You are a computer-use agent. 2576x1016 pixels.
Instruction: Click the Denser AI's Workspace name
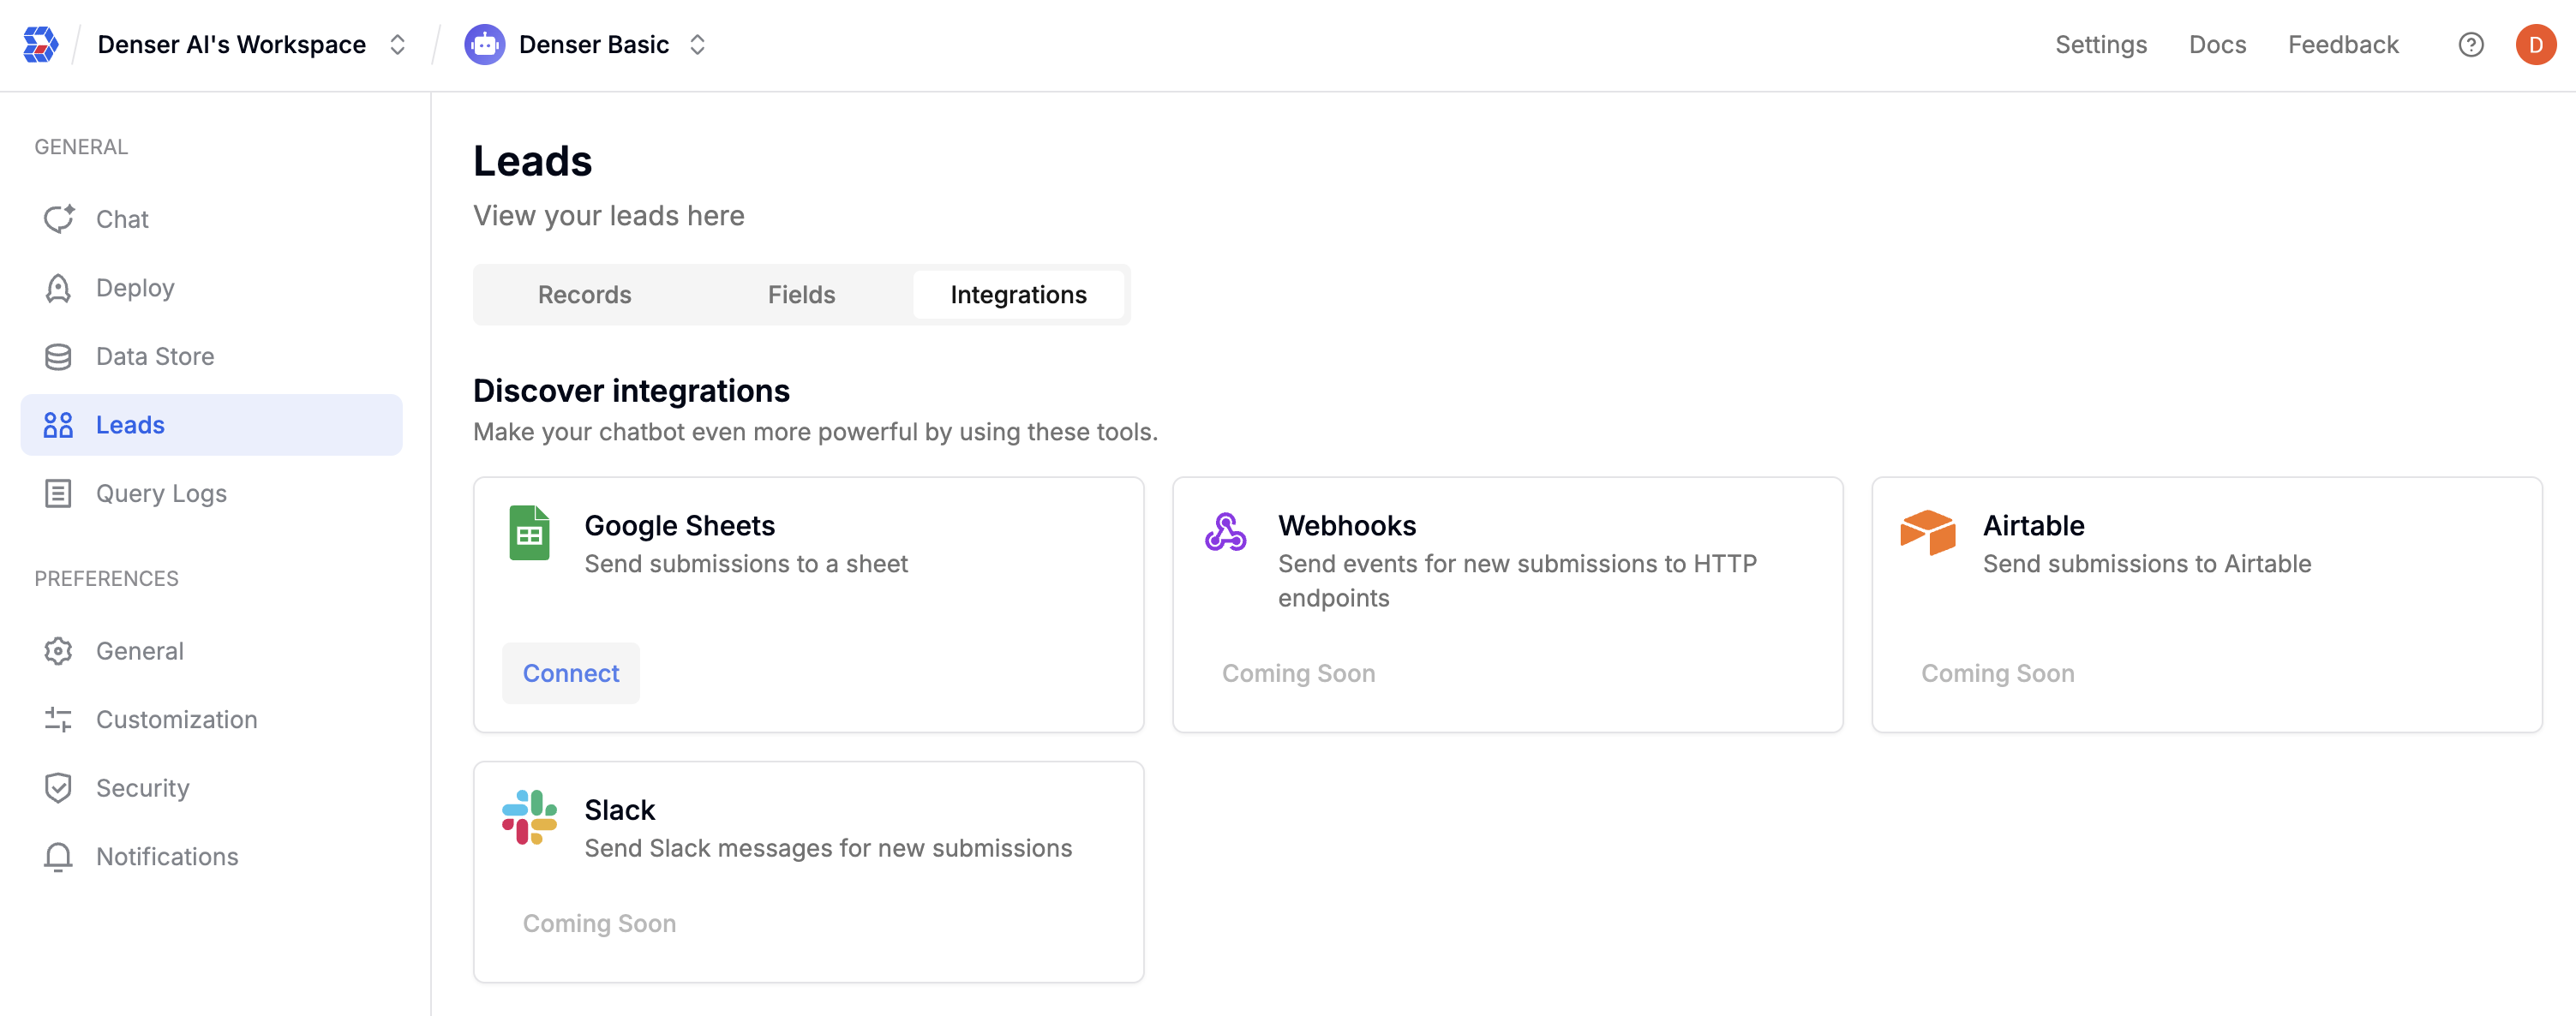pyautogui.click(x=232, y=45)
